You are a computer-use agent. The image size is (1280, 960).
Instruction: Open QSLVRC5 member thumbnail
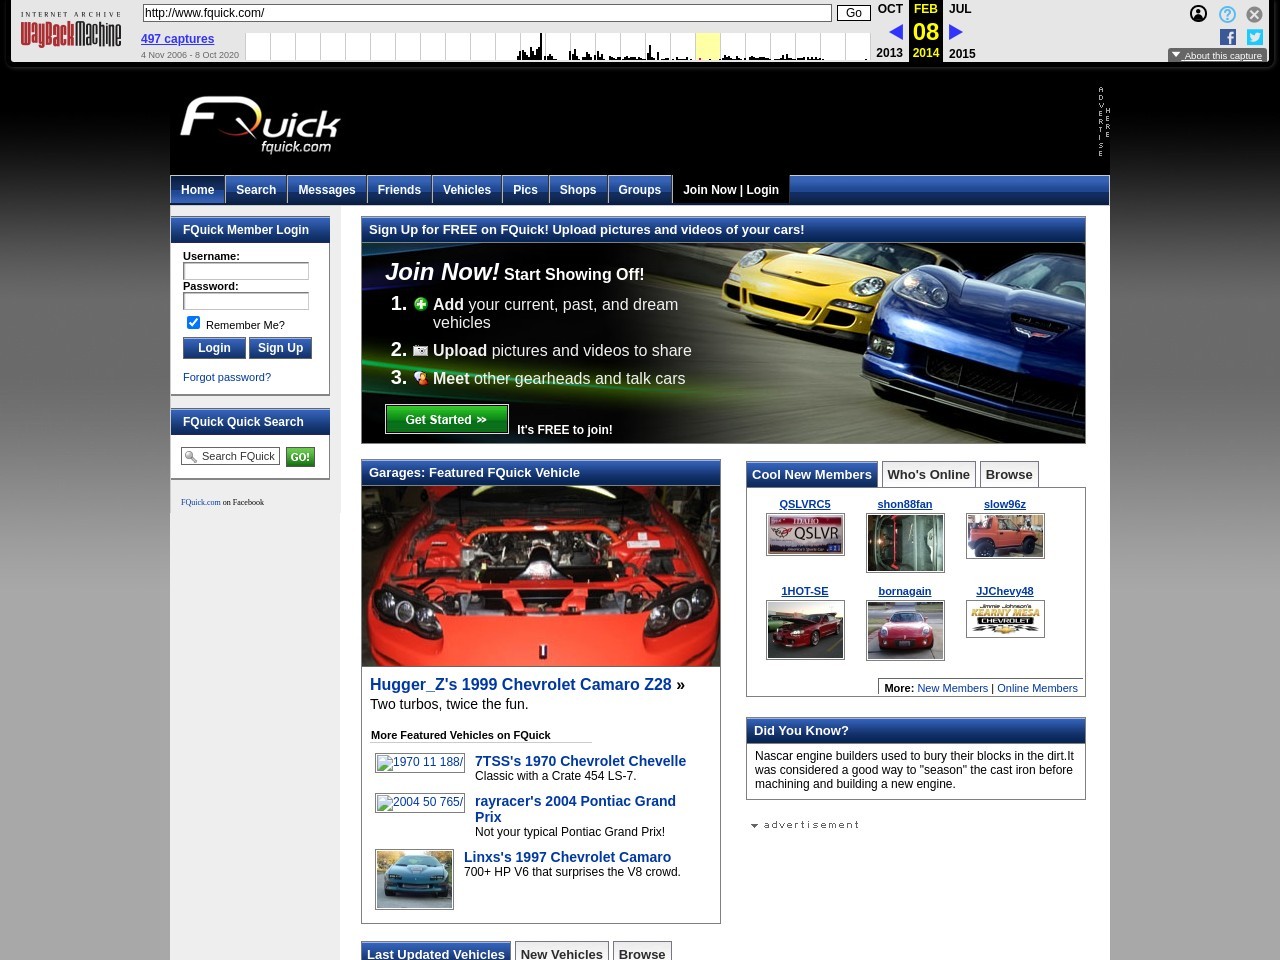[x=805, y=535]
